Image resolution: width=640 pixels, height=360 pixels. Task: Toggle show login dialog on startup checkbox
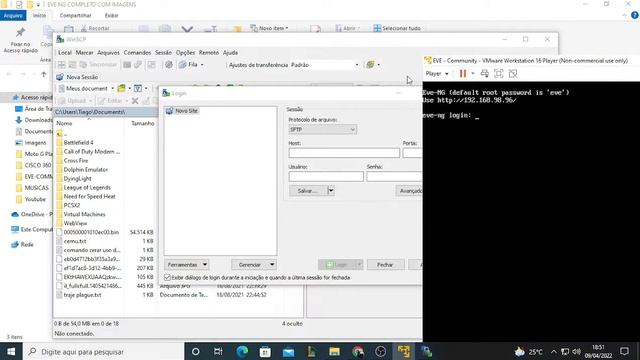tap(167, 277)
